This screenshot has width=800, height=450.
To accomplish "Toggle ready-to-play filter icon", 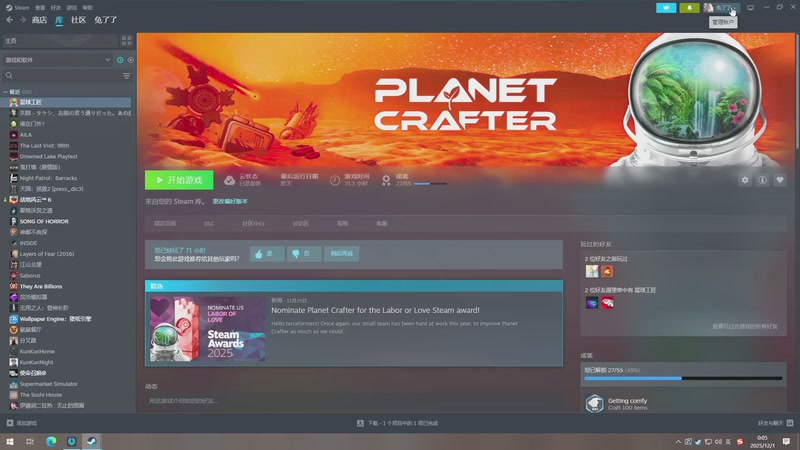I will point(131,60).
